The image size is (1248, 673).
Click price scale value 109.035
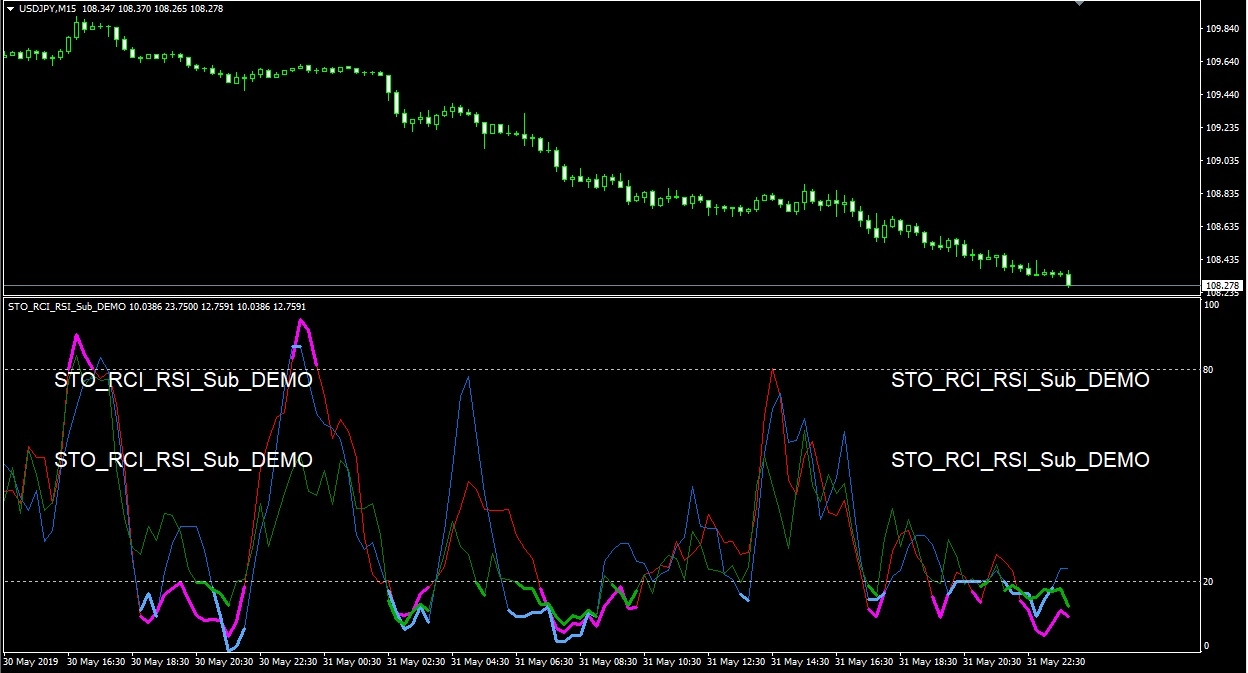[1224, 161]
